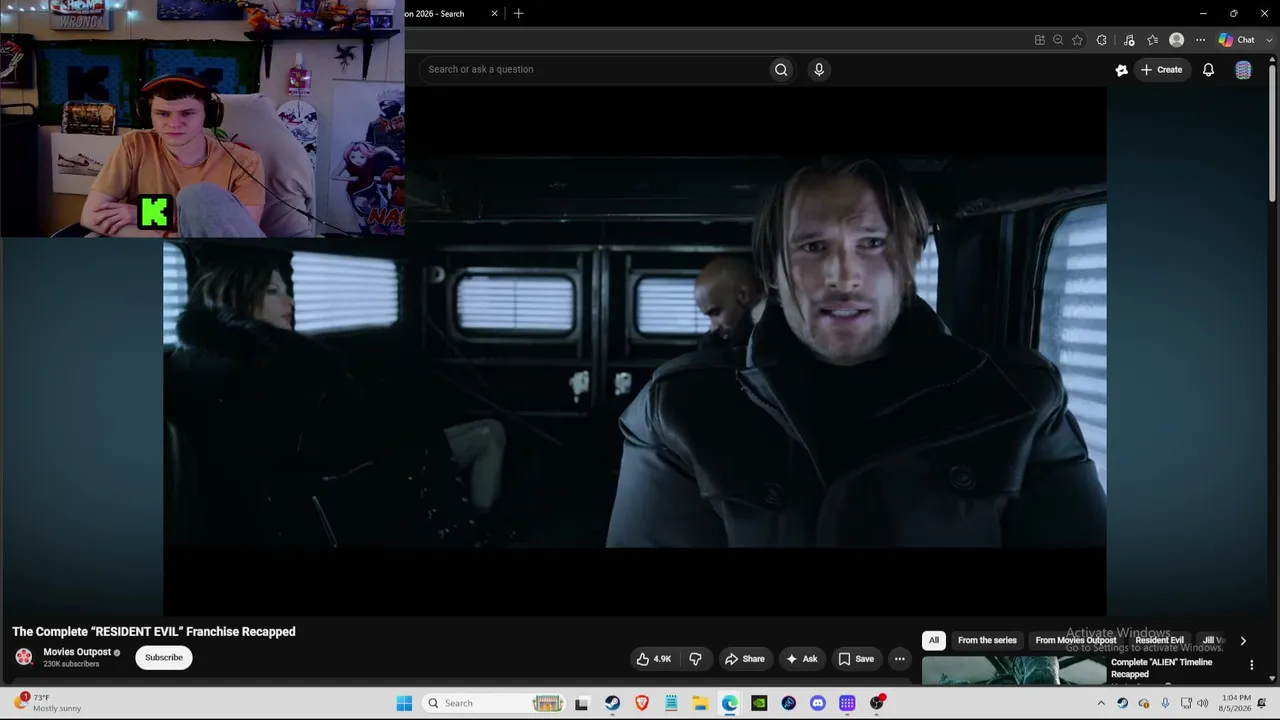This screenshot has width=1280, height=720.
Task: Show hidden system tray icons
Action: click(x=1101, y=703)
